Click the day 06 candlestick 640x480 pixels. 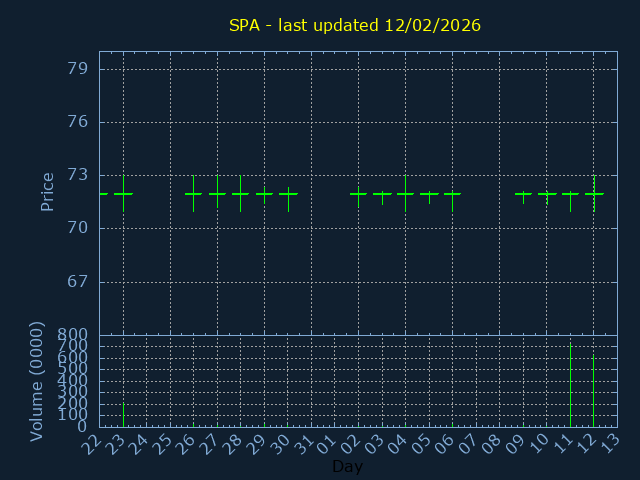(452, 194)
